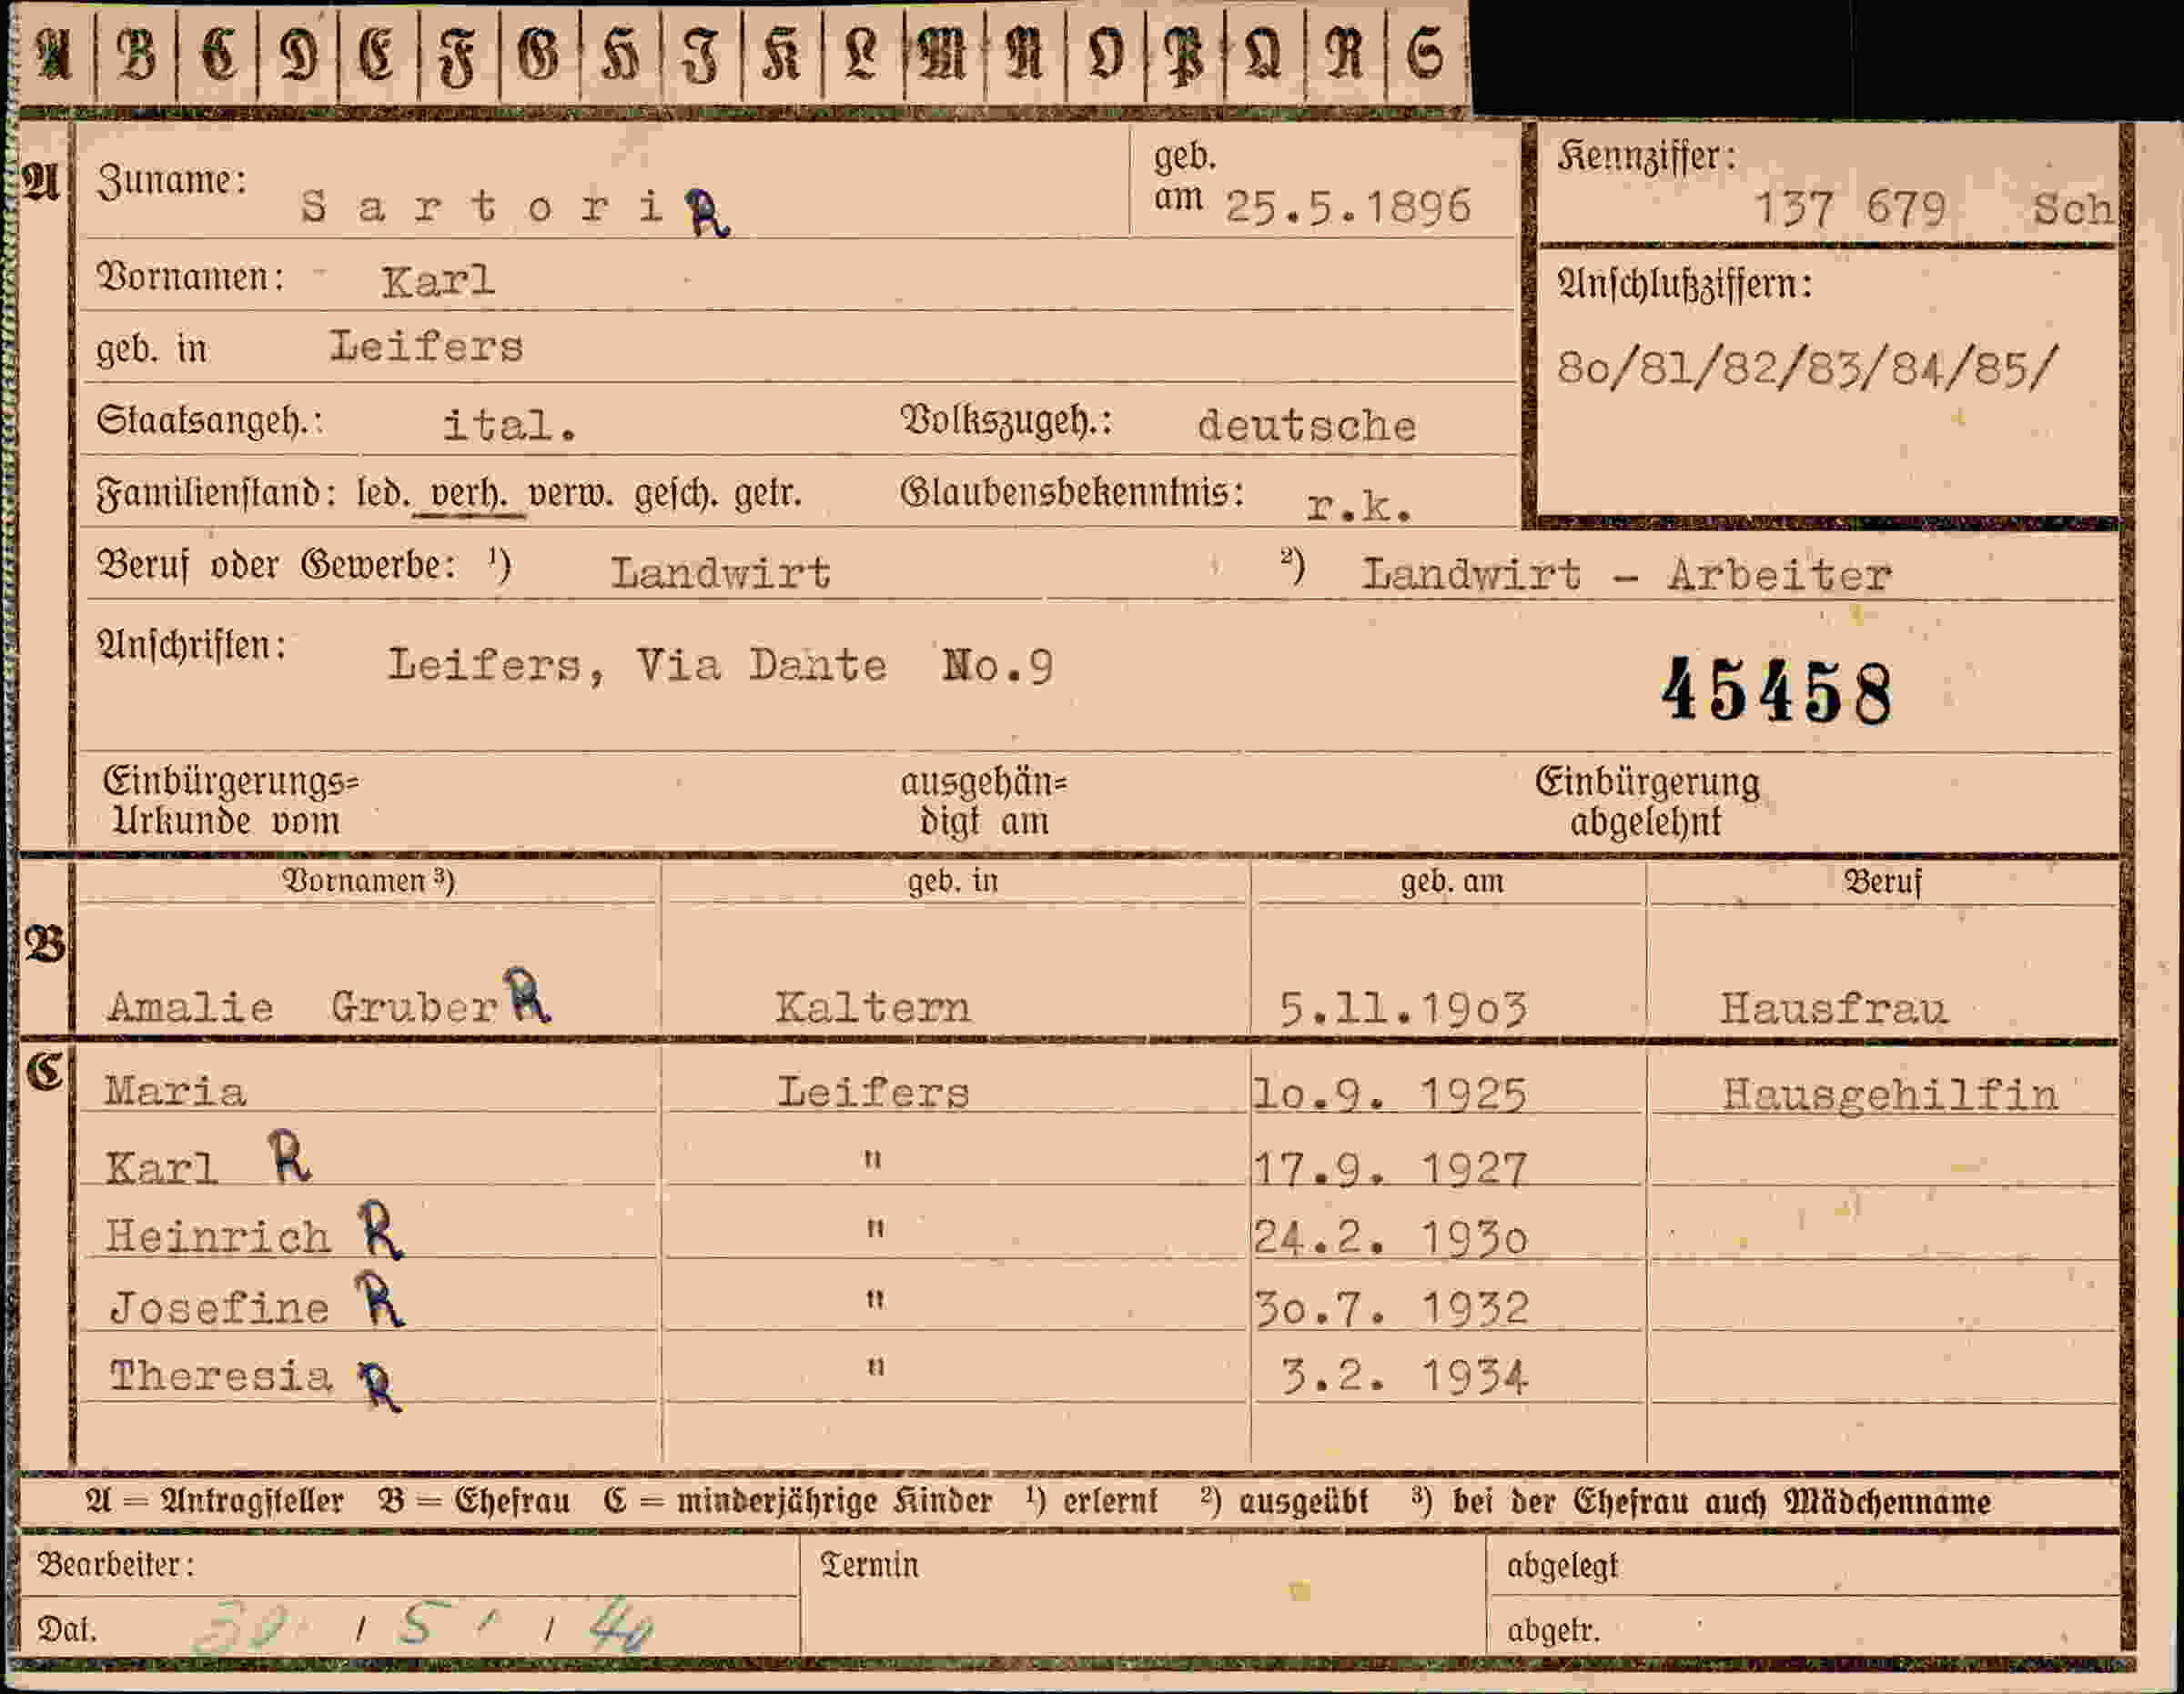Select the letter H alphabet index tab
Image resolution: width=2184 pixels, height=1694 pixels.
click(x=620, y=55)
